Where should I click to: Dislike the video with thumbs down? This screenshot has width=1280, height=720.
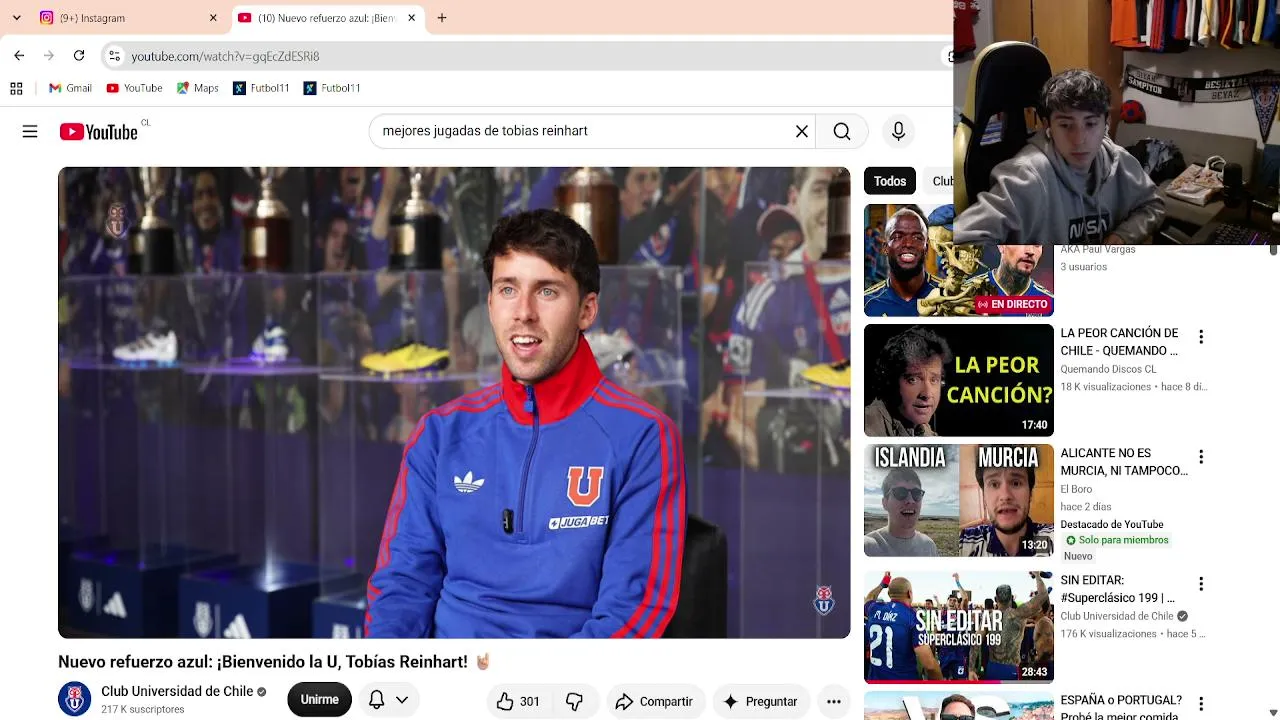[574, 701]
